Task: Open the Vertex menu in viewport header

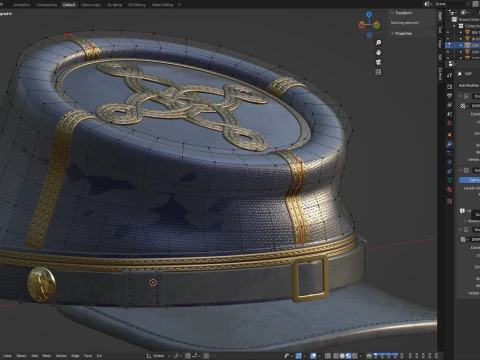Action: click(61, 356)
